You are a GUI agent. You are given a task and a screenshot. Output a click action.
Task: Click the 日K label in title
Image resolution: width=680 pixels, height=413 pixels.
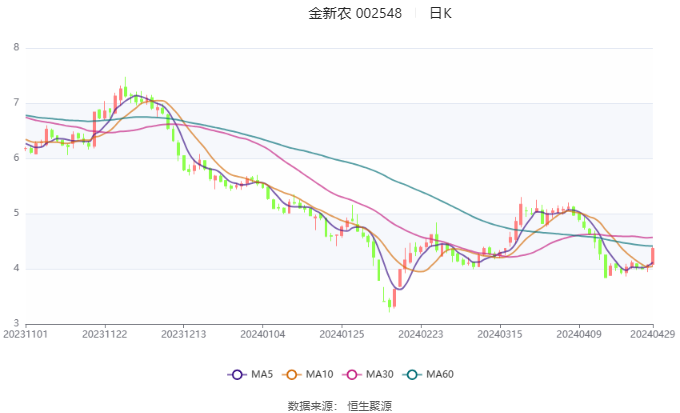440,13
